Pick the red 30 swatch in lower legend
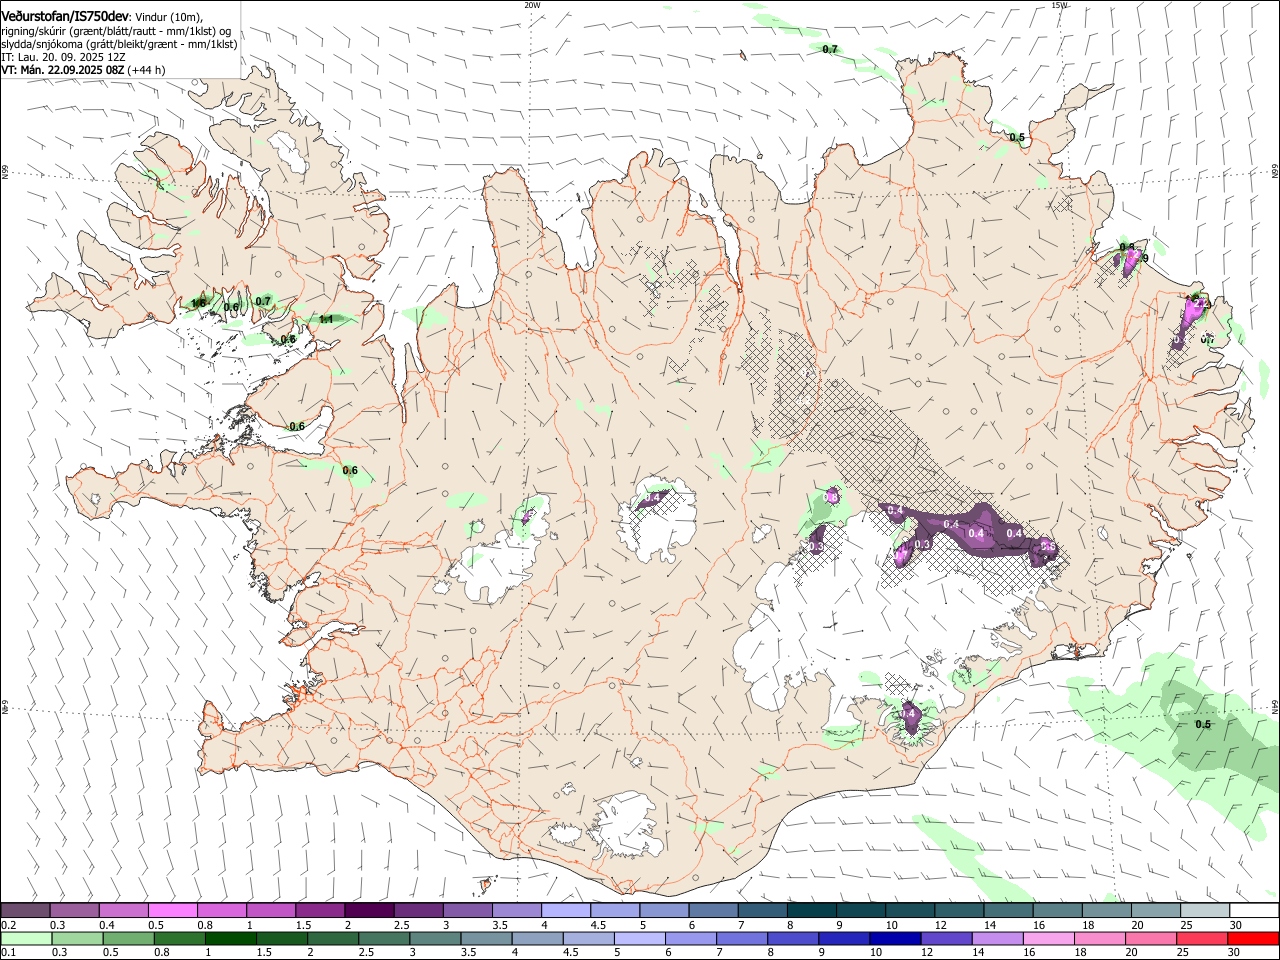Screen dimensions: 1280x960 tap(1253, 938)
